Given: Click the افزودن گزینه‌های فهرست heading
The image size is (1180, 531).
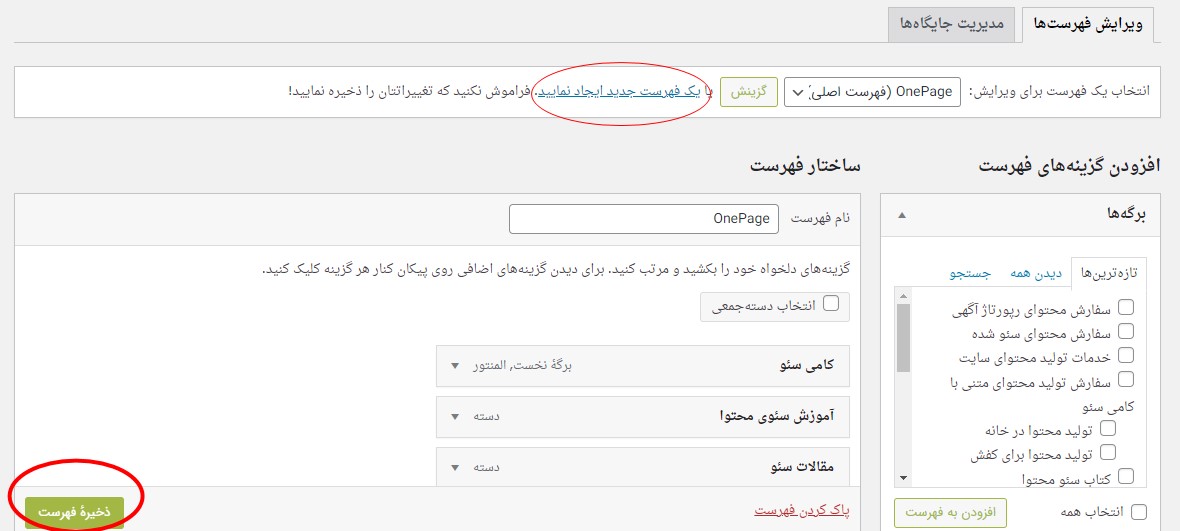Looking at the screenshot, I should pos(1069,165).
